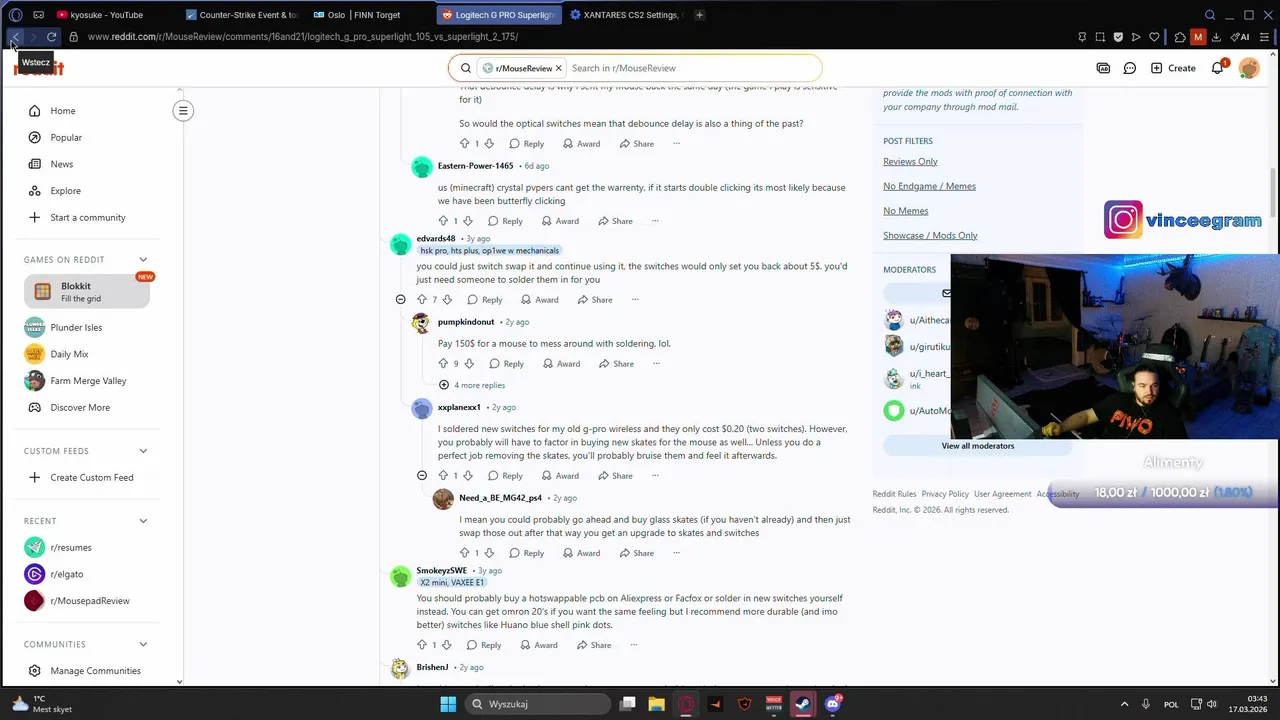Downvote SmokeyzSWE's comment
The height and width of the screenshot is (720, 1280).
[446, 645]
